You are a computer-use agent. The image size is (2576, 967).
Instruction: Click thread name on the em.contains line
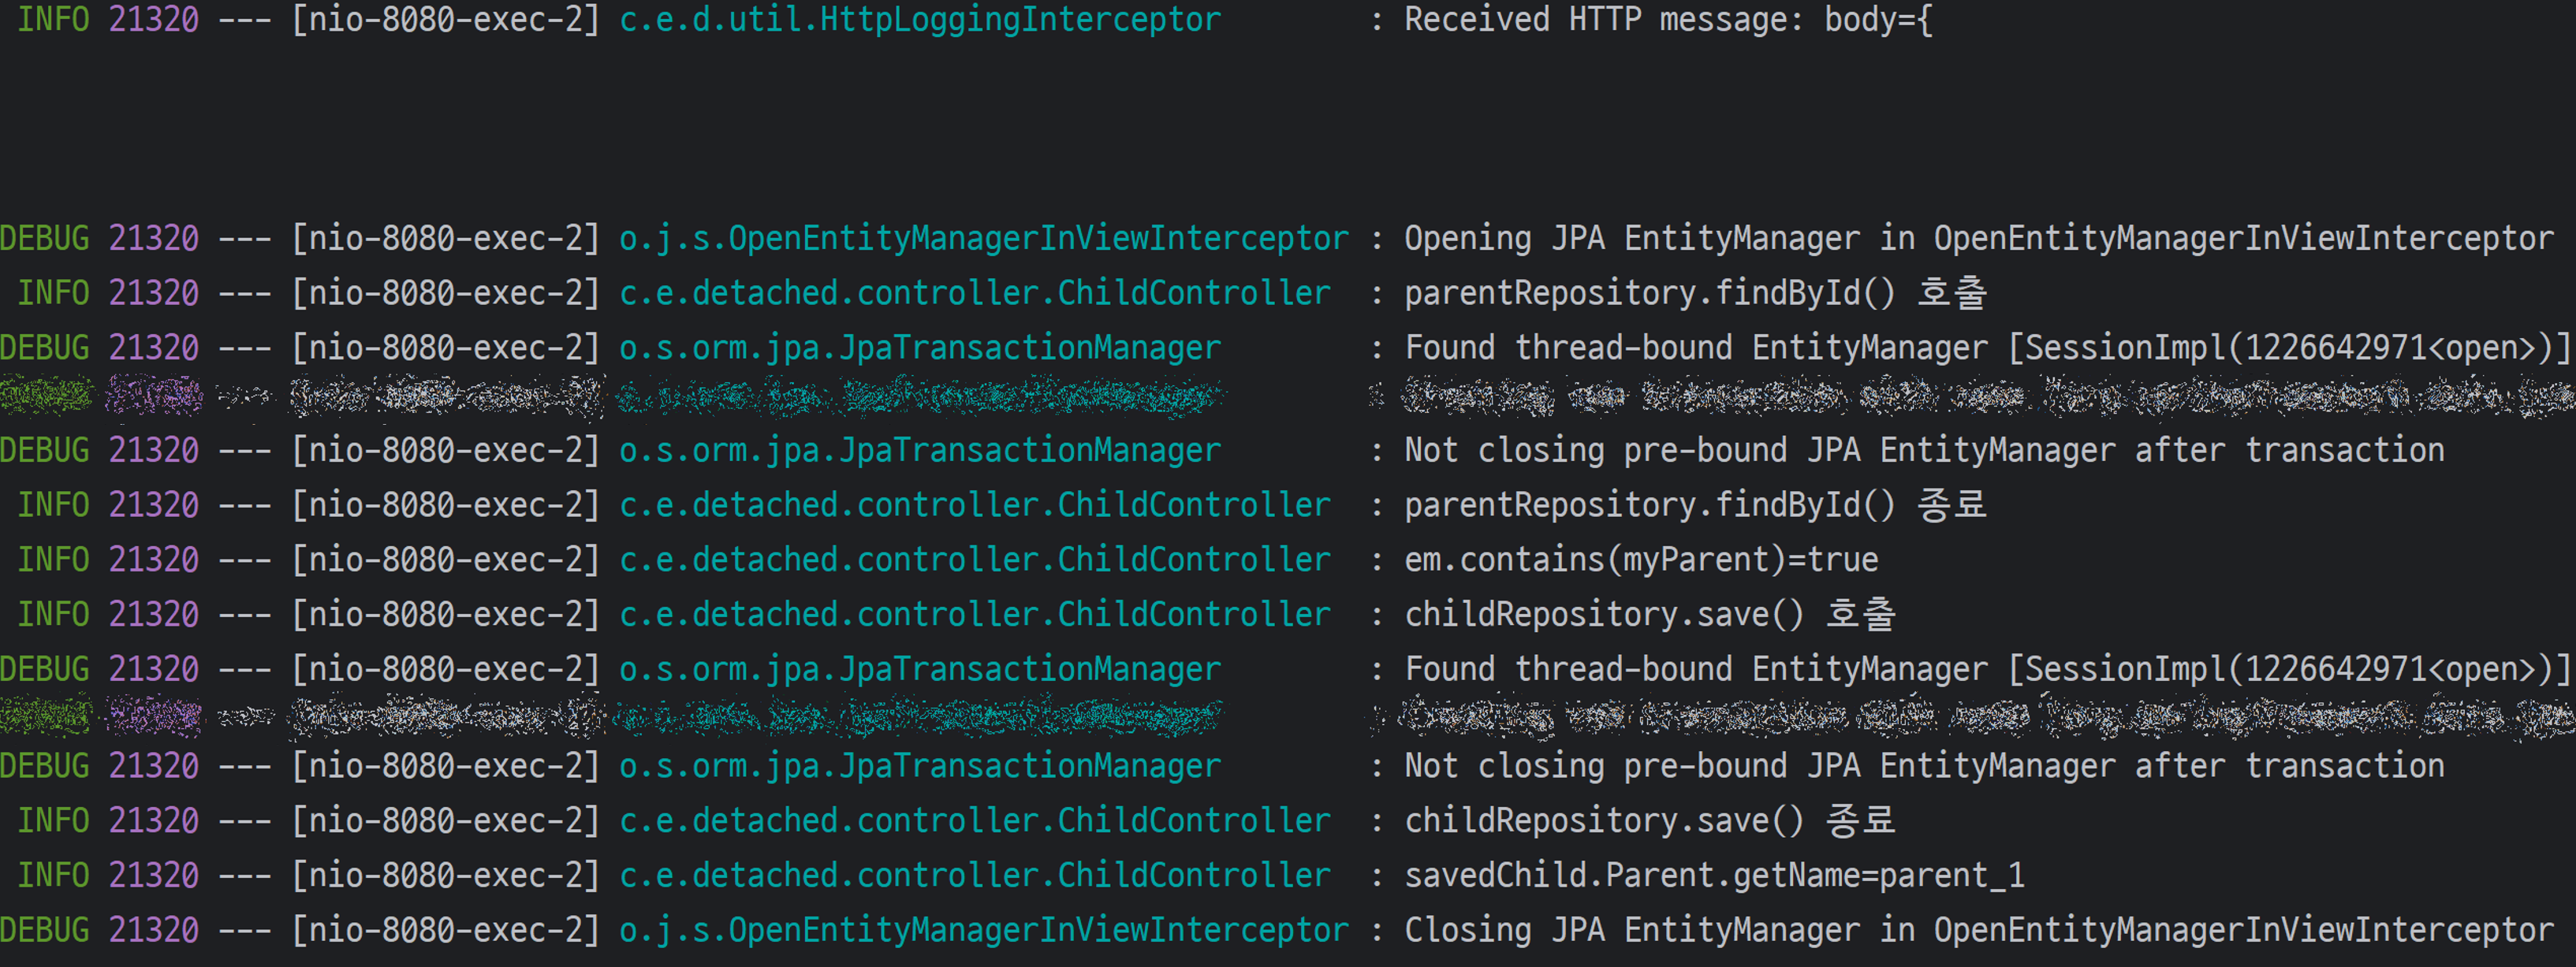pos(445,560)
